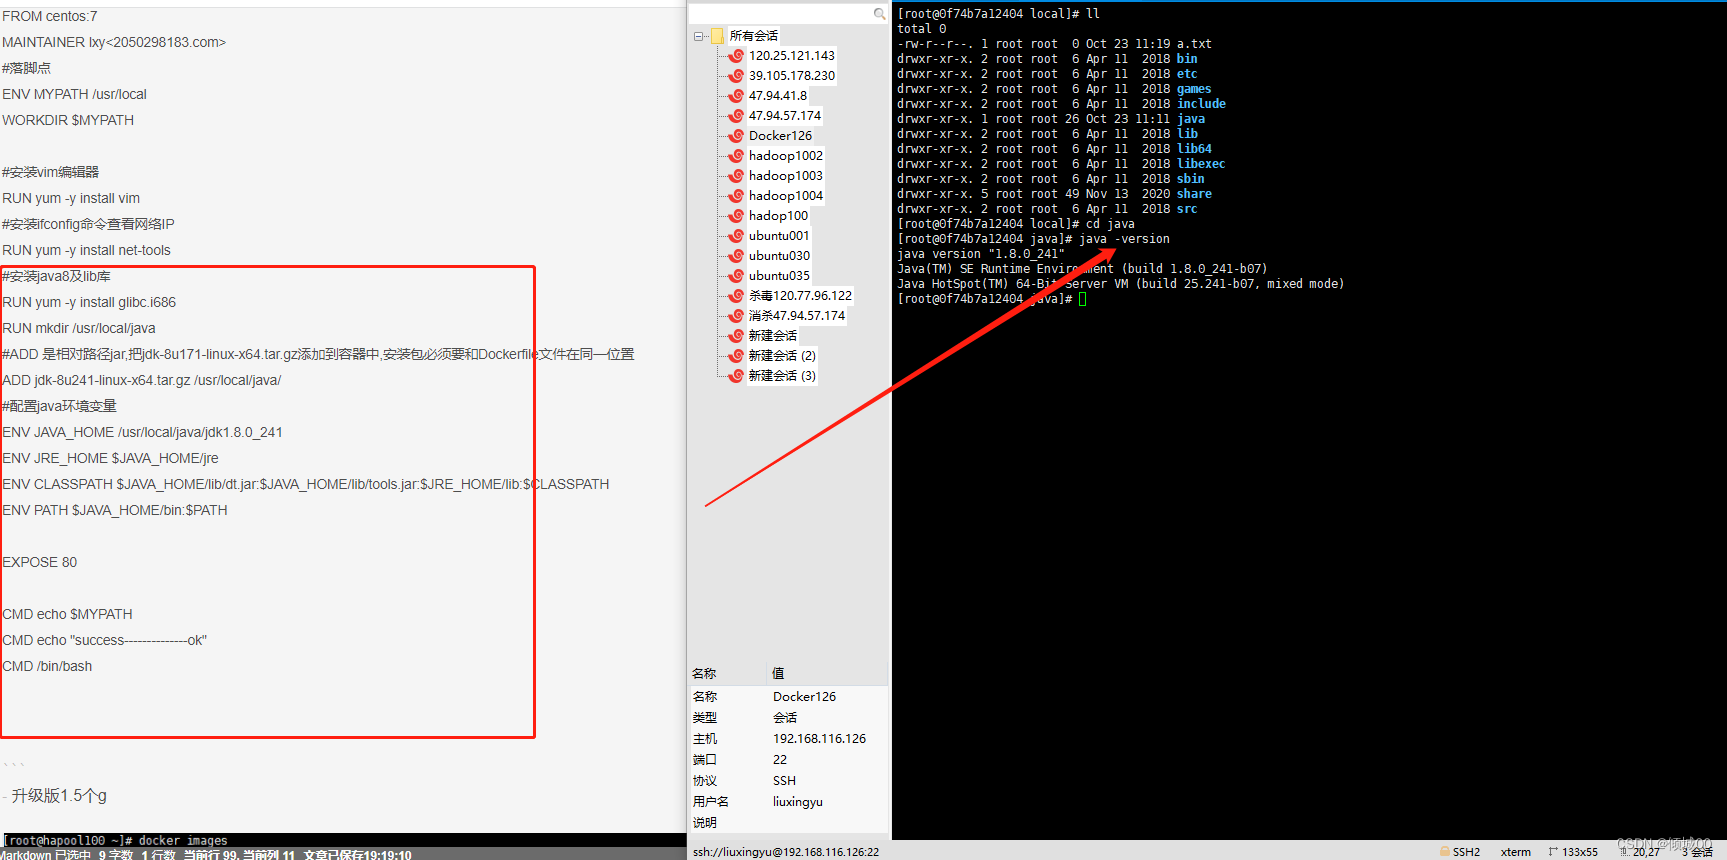The width and height of the screenshot is (1727, 860).
Task: Click the 'WORKDIR $MYPATH' line in editor
Action: click(x=68, y=120)
